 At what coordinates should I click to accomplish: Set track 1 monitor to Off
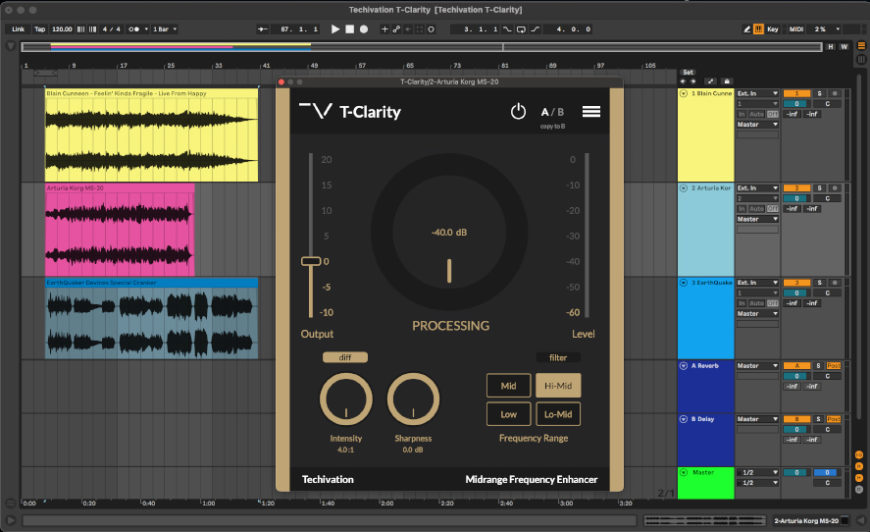click(772, 114)
